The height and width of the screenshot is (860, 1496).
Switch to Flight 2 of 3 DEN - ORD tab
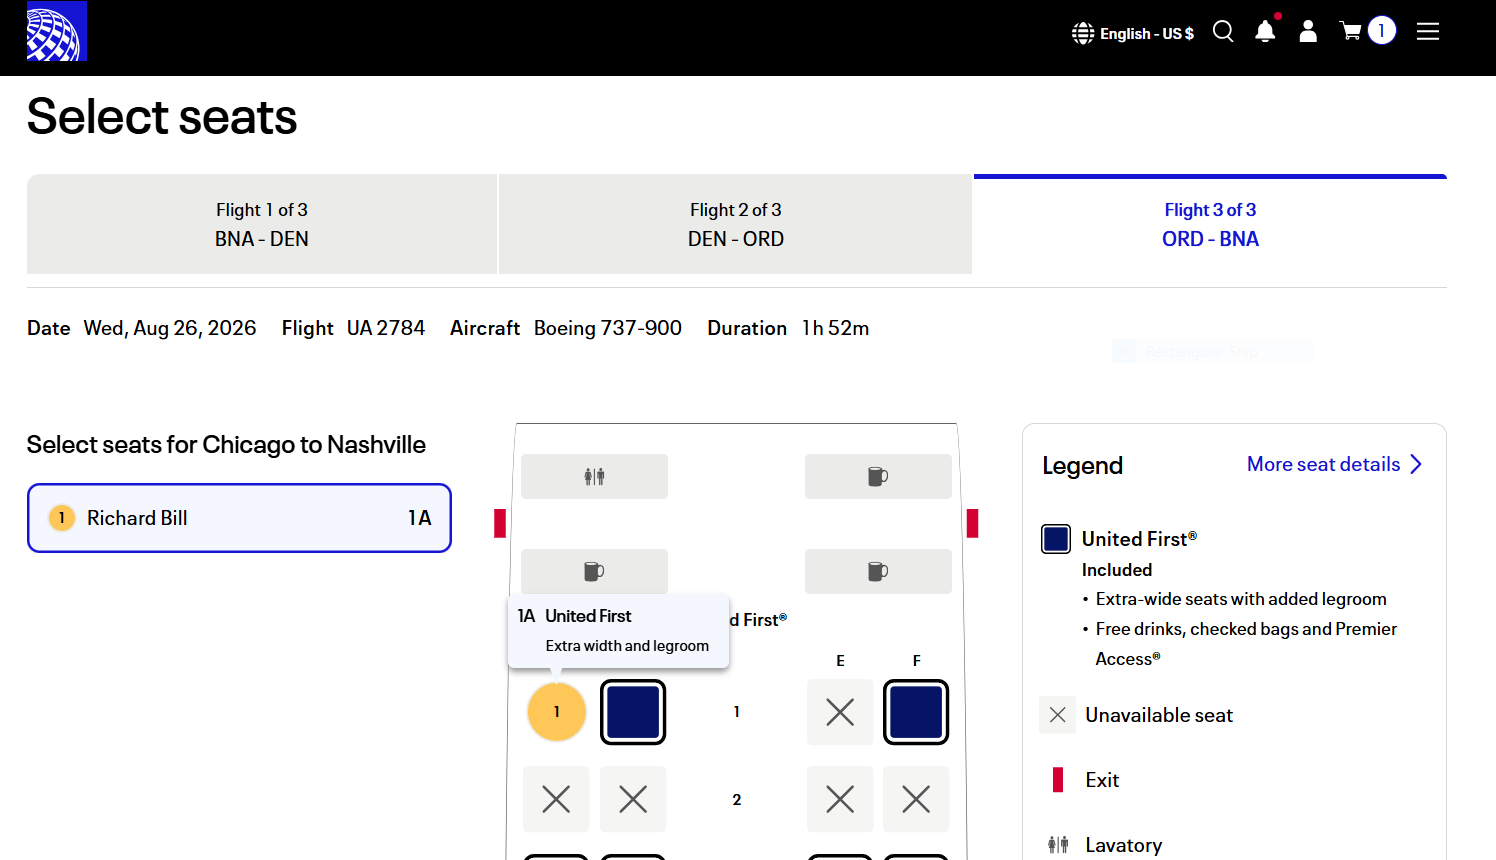coord(736,224)
